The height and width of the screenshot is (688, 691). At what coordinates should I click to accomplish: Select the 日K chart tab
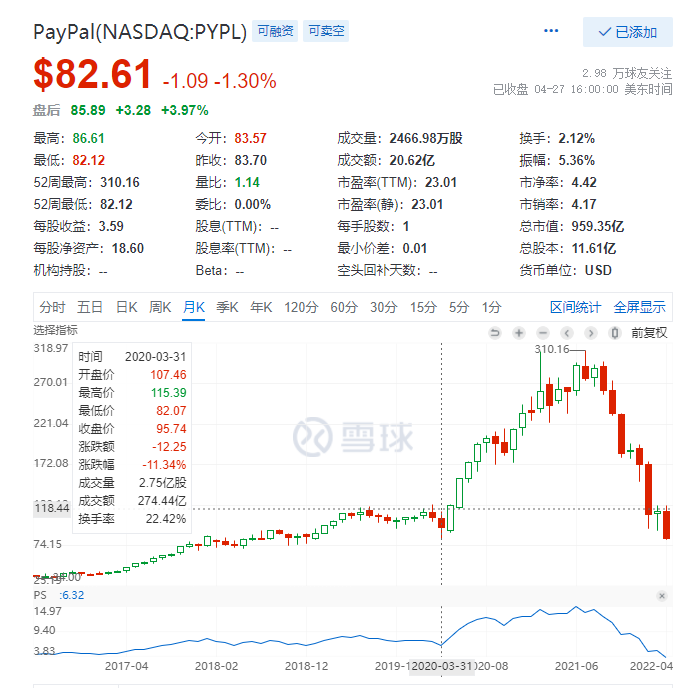pyautogui.click(x=126, y=307)
